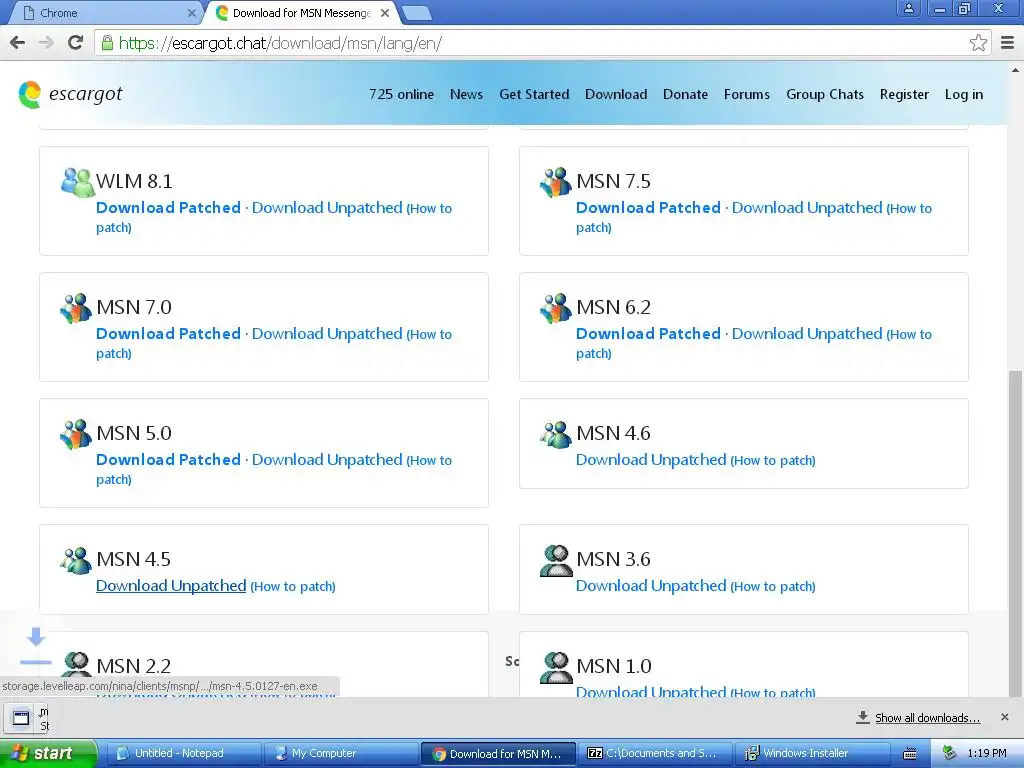The height and width of the screenshot is (768, 1024).
Task: Reload the page with refresh icon
Action: click(76, 43)
